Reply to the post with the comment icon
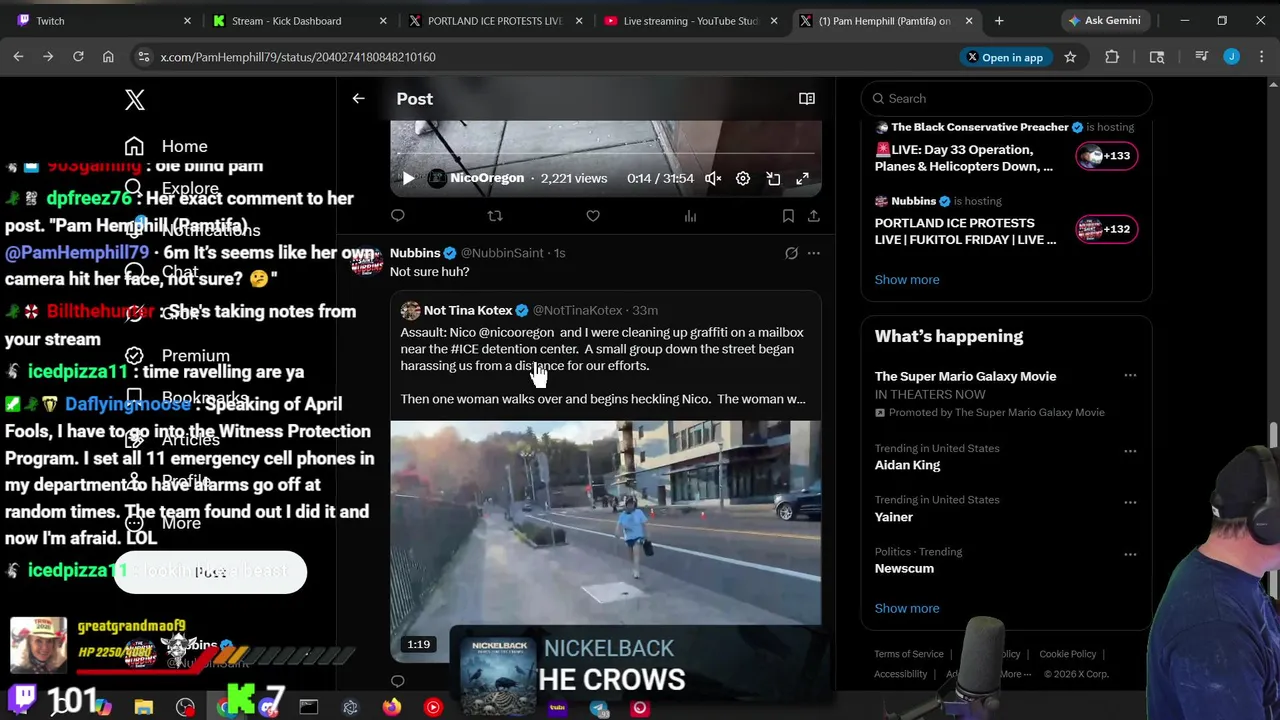This screenshot has height=720, width=1280. (x=398, y=215)
